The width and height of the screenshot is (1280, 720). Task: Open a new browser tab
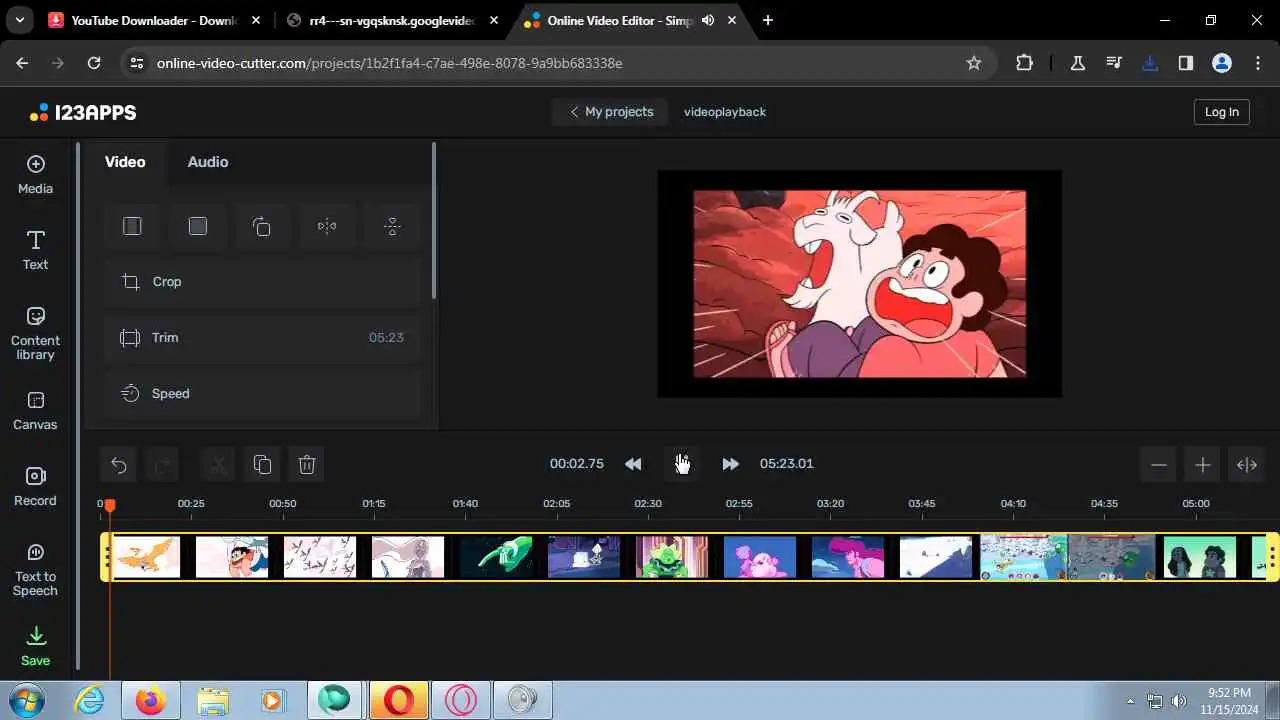point(768,20)
